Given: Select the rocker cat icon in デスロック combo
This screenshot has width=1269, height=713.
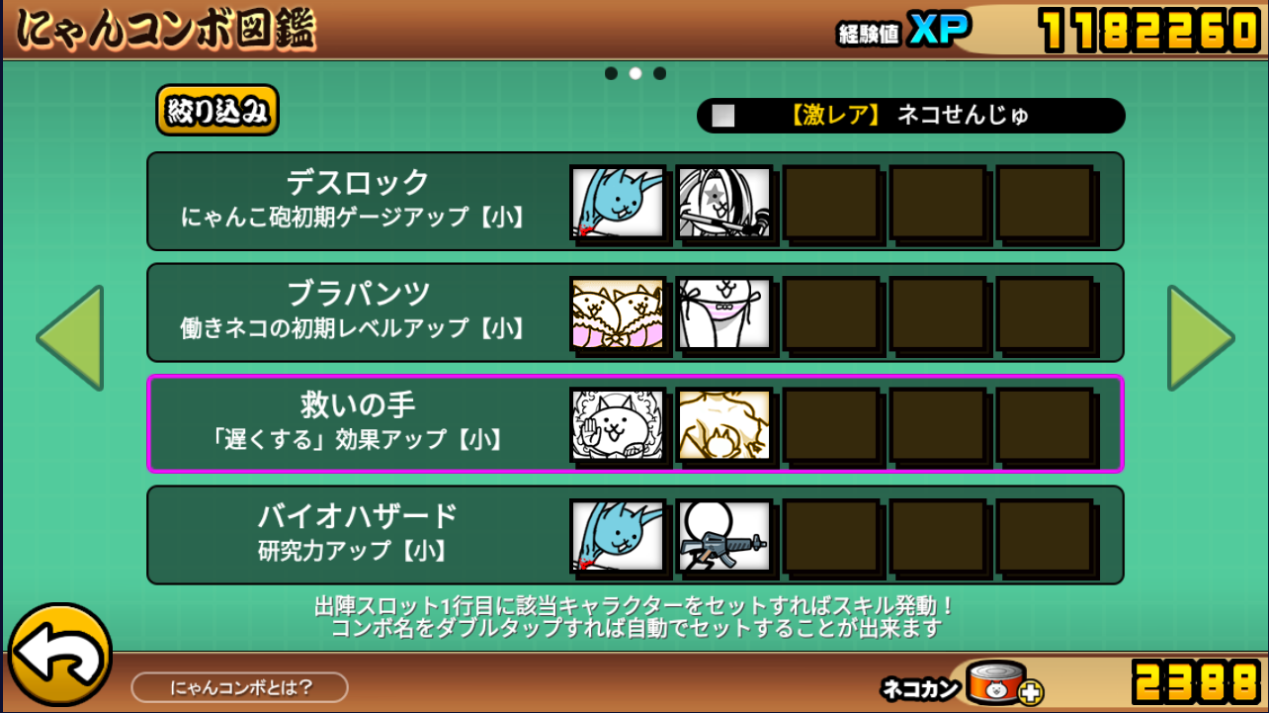Looking at the screenshot, I should click(725, 202).
